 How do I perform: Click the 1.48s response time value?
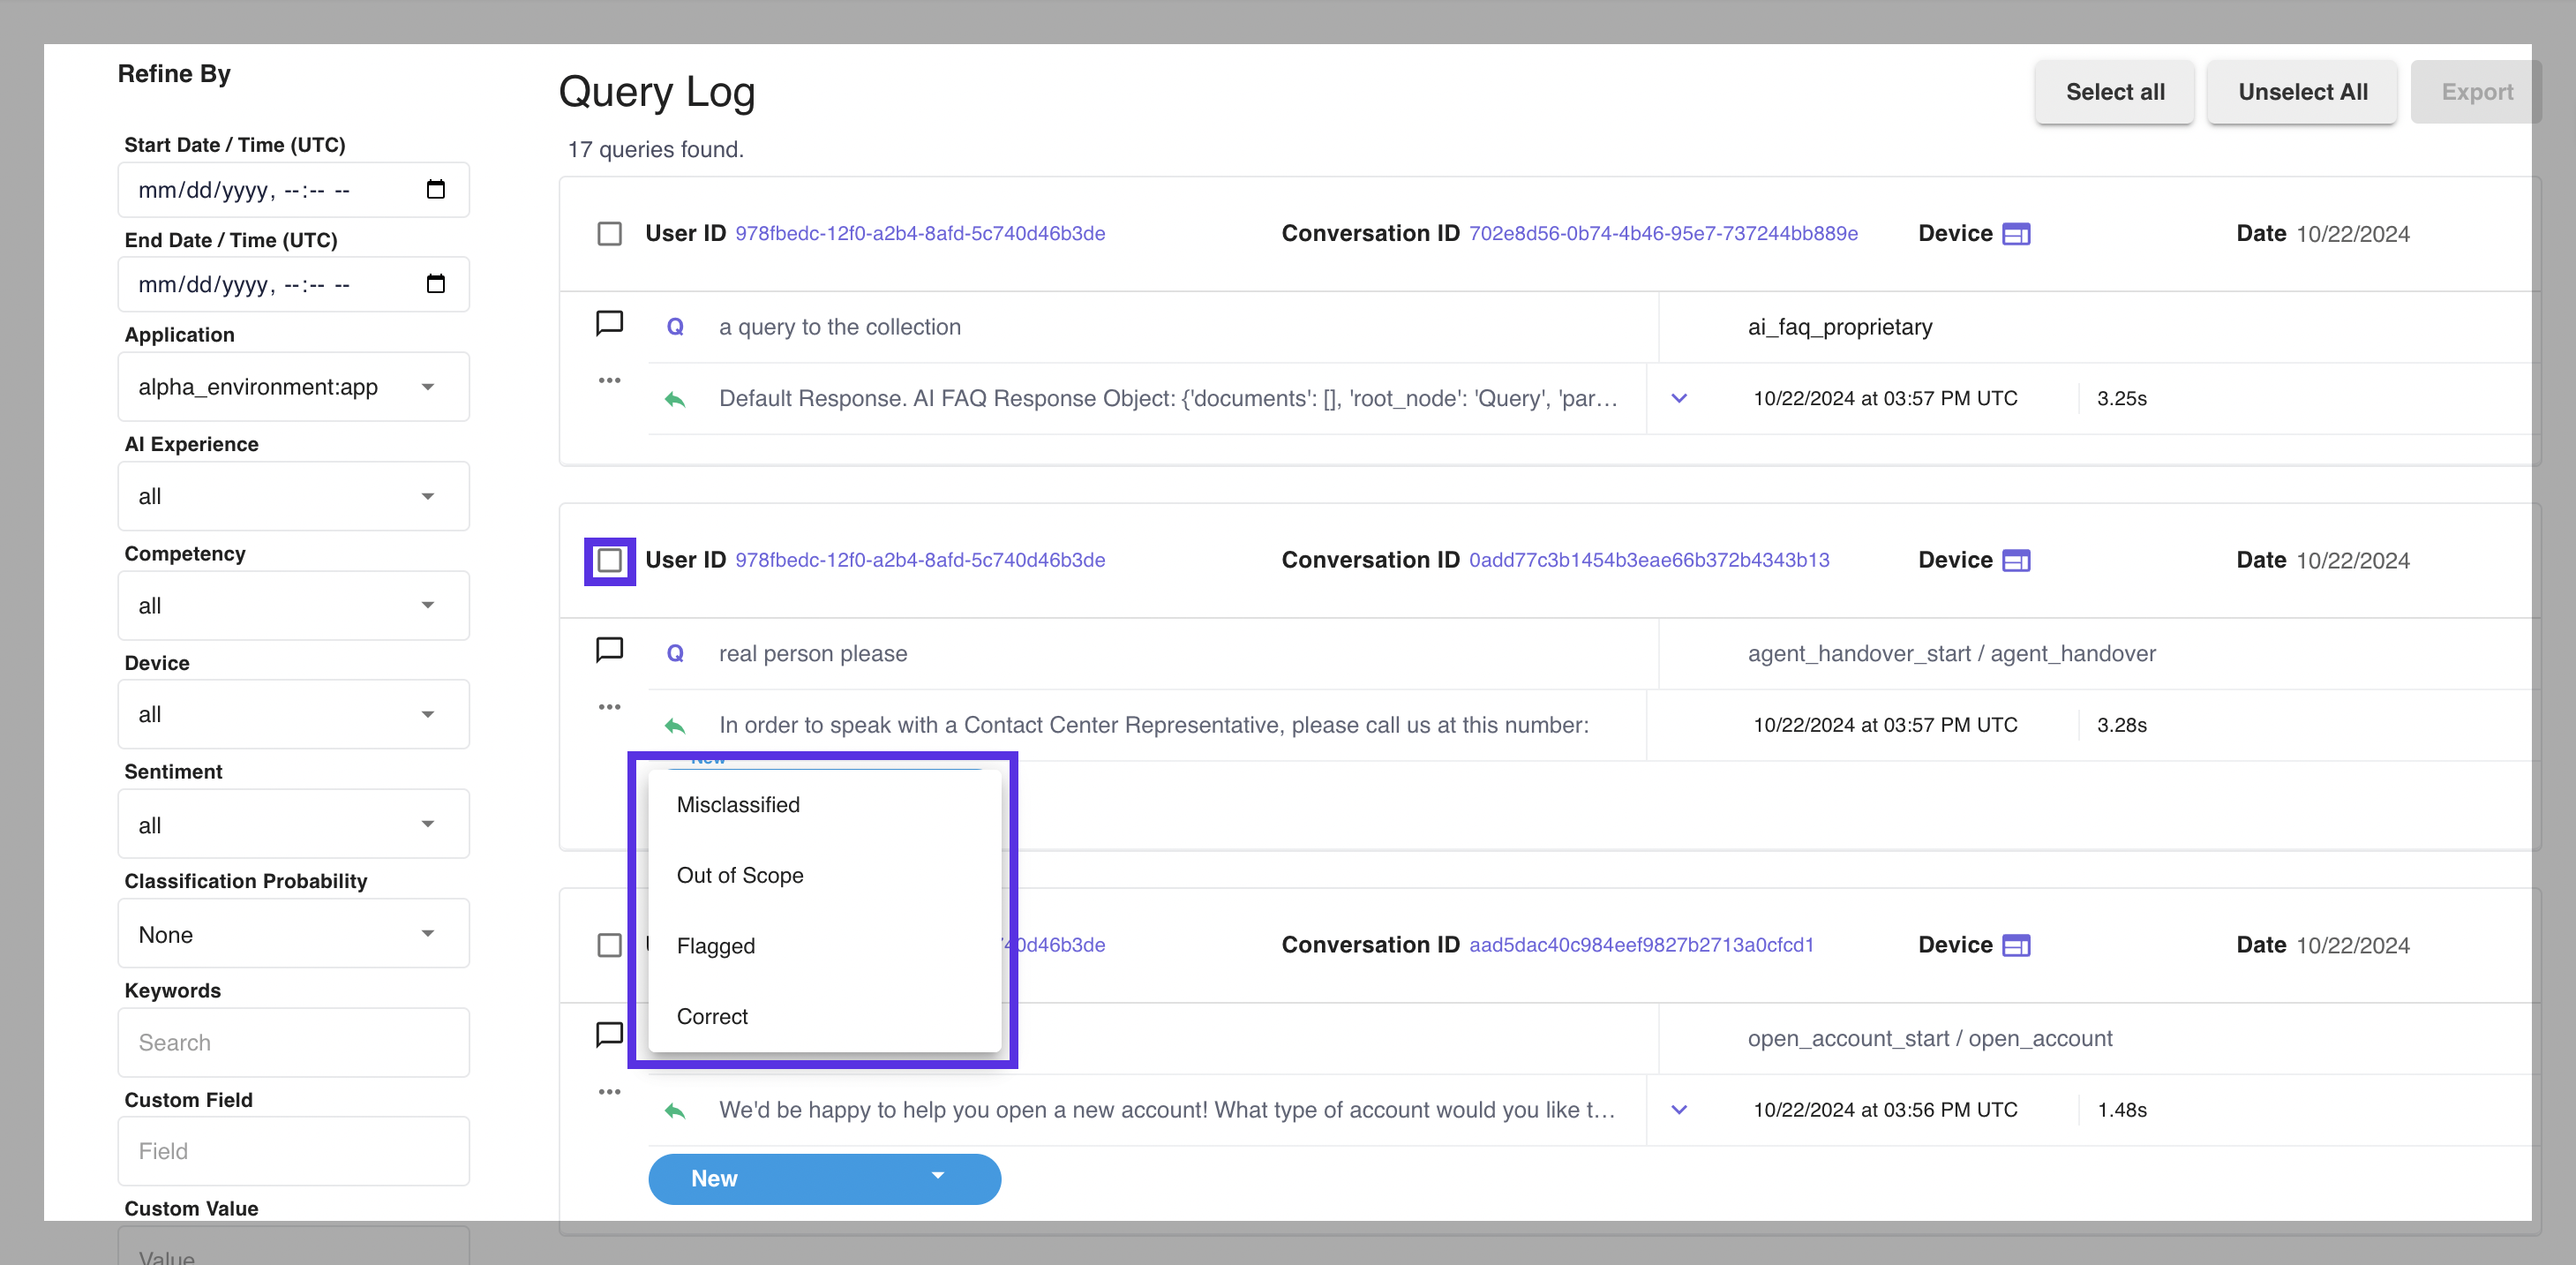pos(2122,1110)
